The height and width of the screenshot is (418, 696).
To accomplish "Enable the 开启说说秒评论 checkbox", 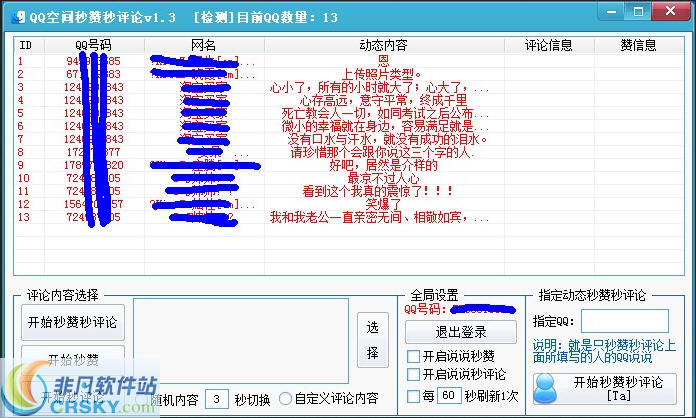I will pyautogui.click(x=413, y=374).
